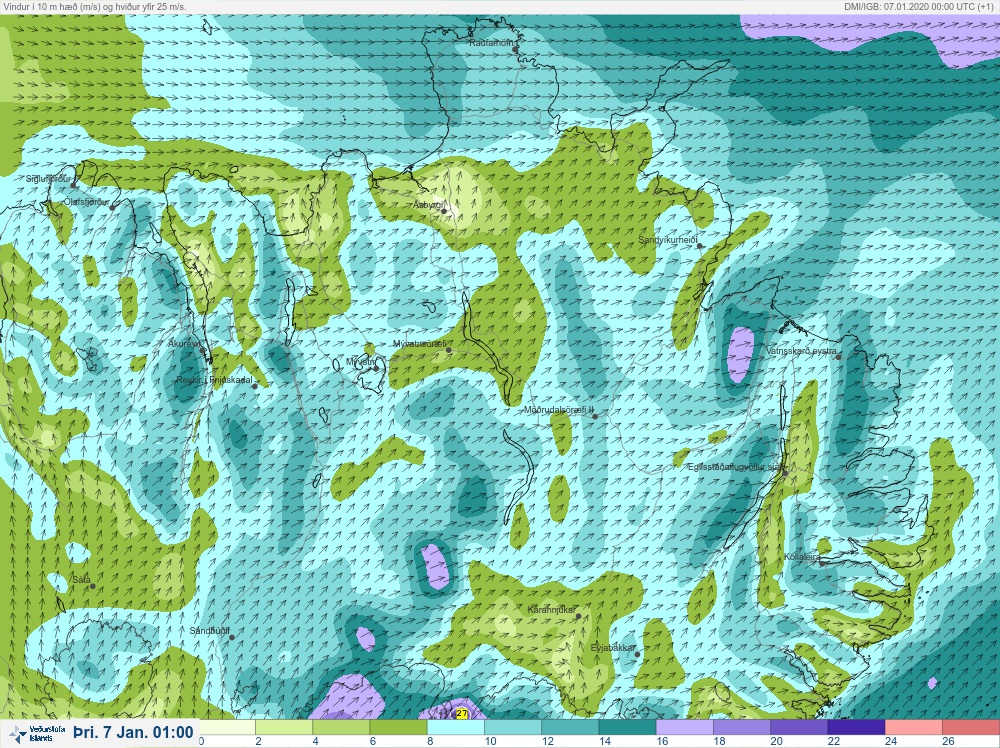Screen dimensions: 1000x748
Task: Click the 'Raufarhöfn' place label
Action: pyautogui.click(x=492, y=43)
